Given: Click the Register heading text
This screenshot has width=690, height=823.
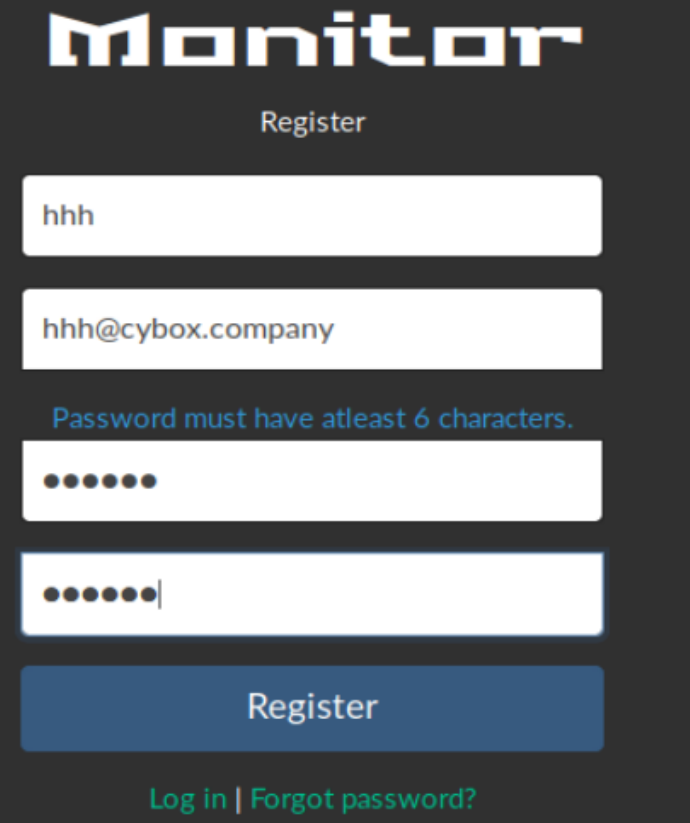Looking at the screenshot, I should coord(313,122).
